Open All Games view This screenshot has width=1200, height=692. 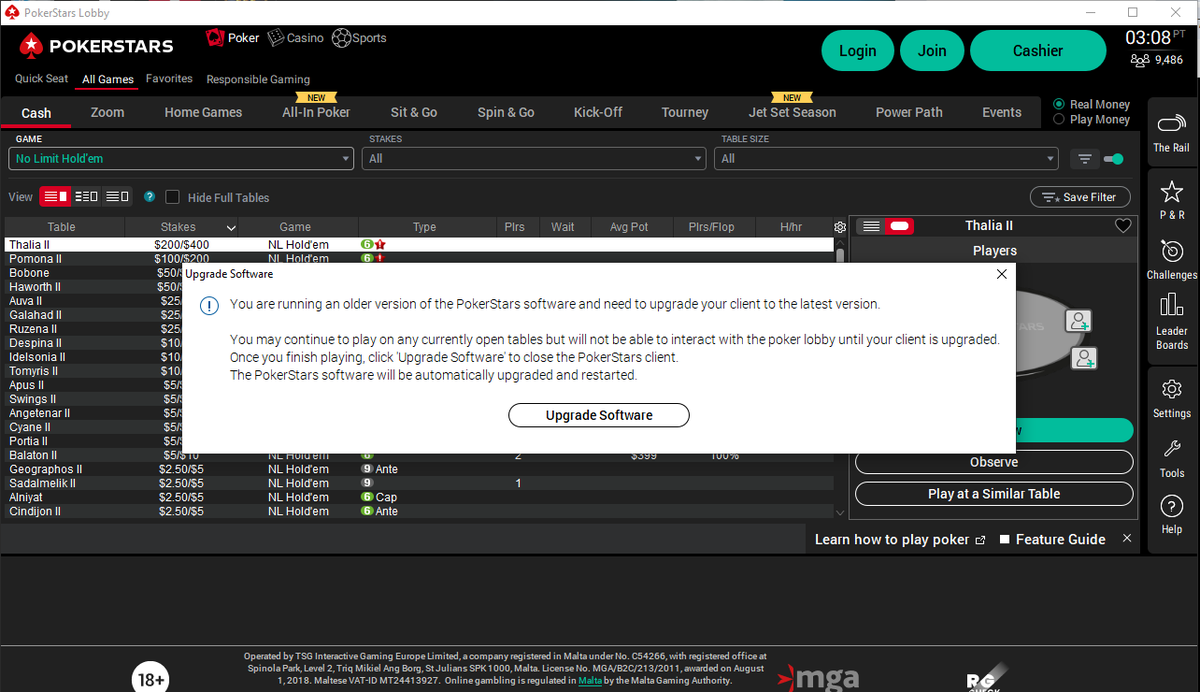tap(108, 79)
